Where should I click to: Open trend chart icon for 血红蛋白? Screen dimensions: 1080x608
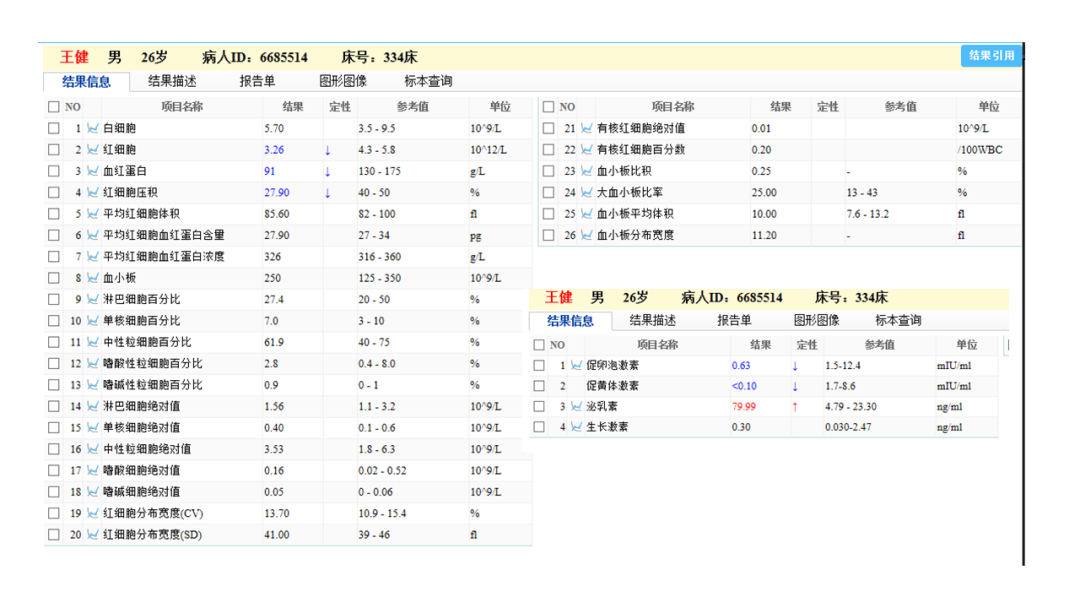pyautogui.click(x=92, y=171)
